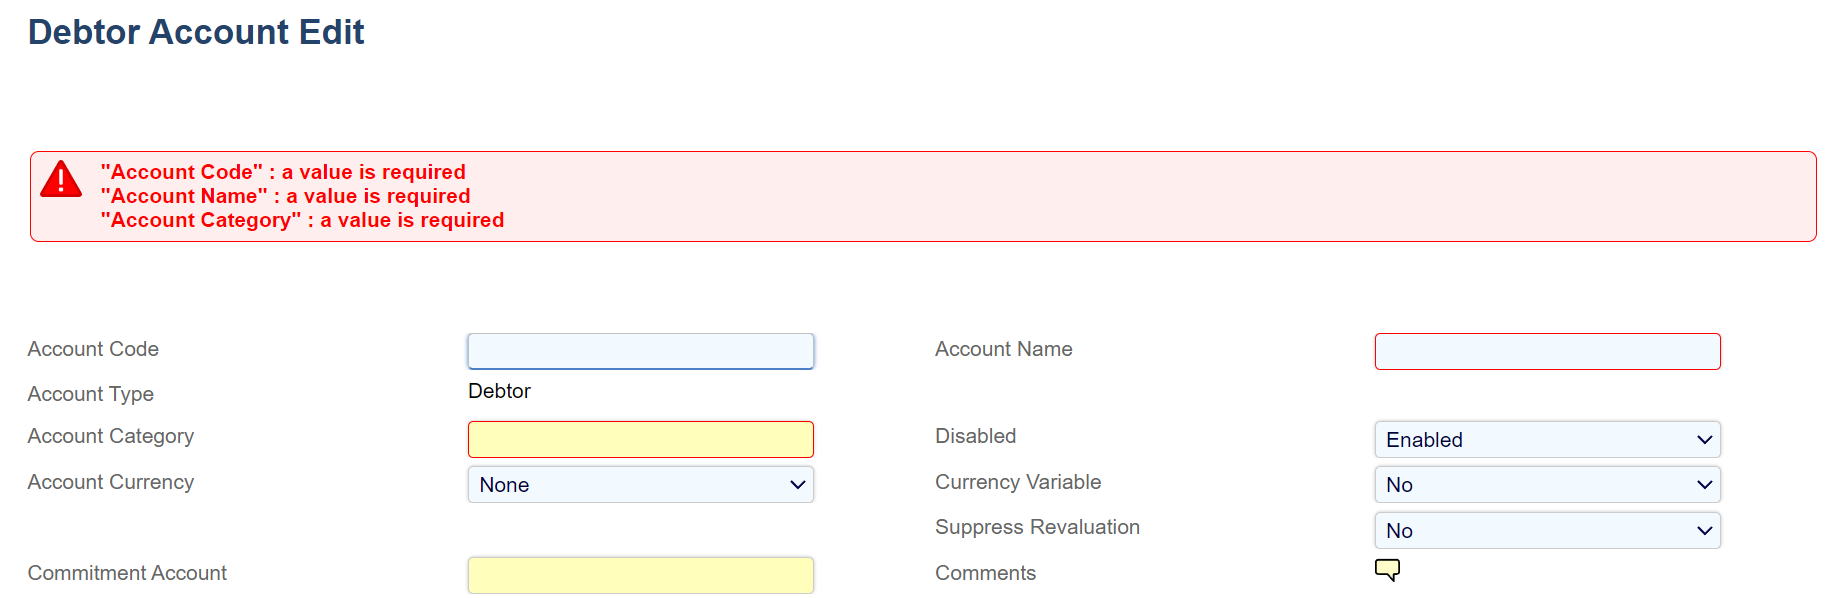Open the Disabled status dropdown
The width and height of the screenshot is (1848, 598).
pyautogui.click(x=1547, y=440)
